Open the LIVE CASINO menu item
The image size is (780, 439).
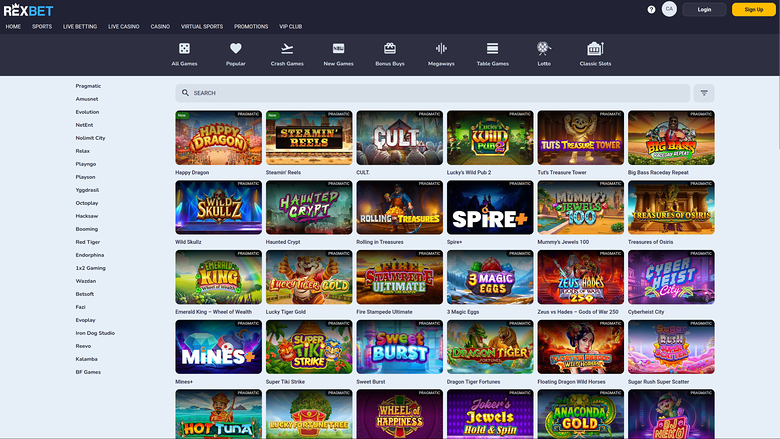pos(123,27)
